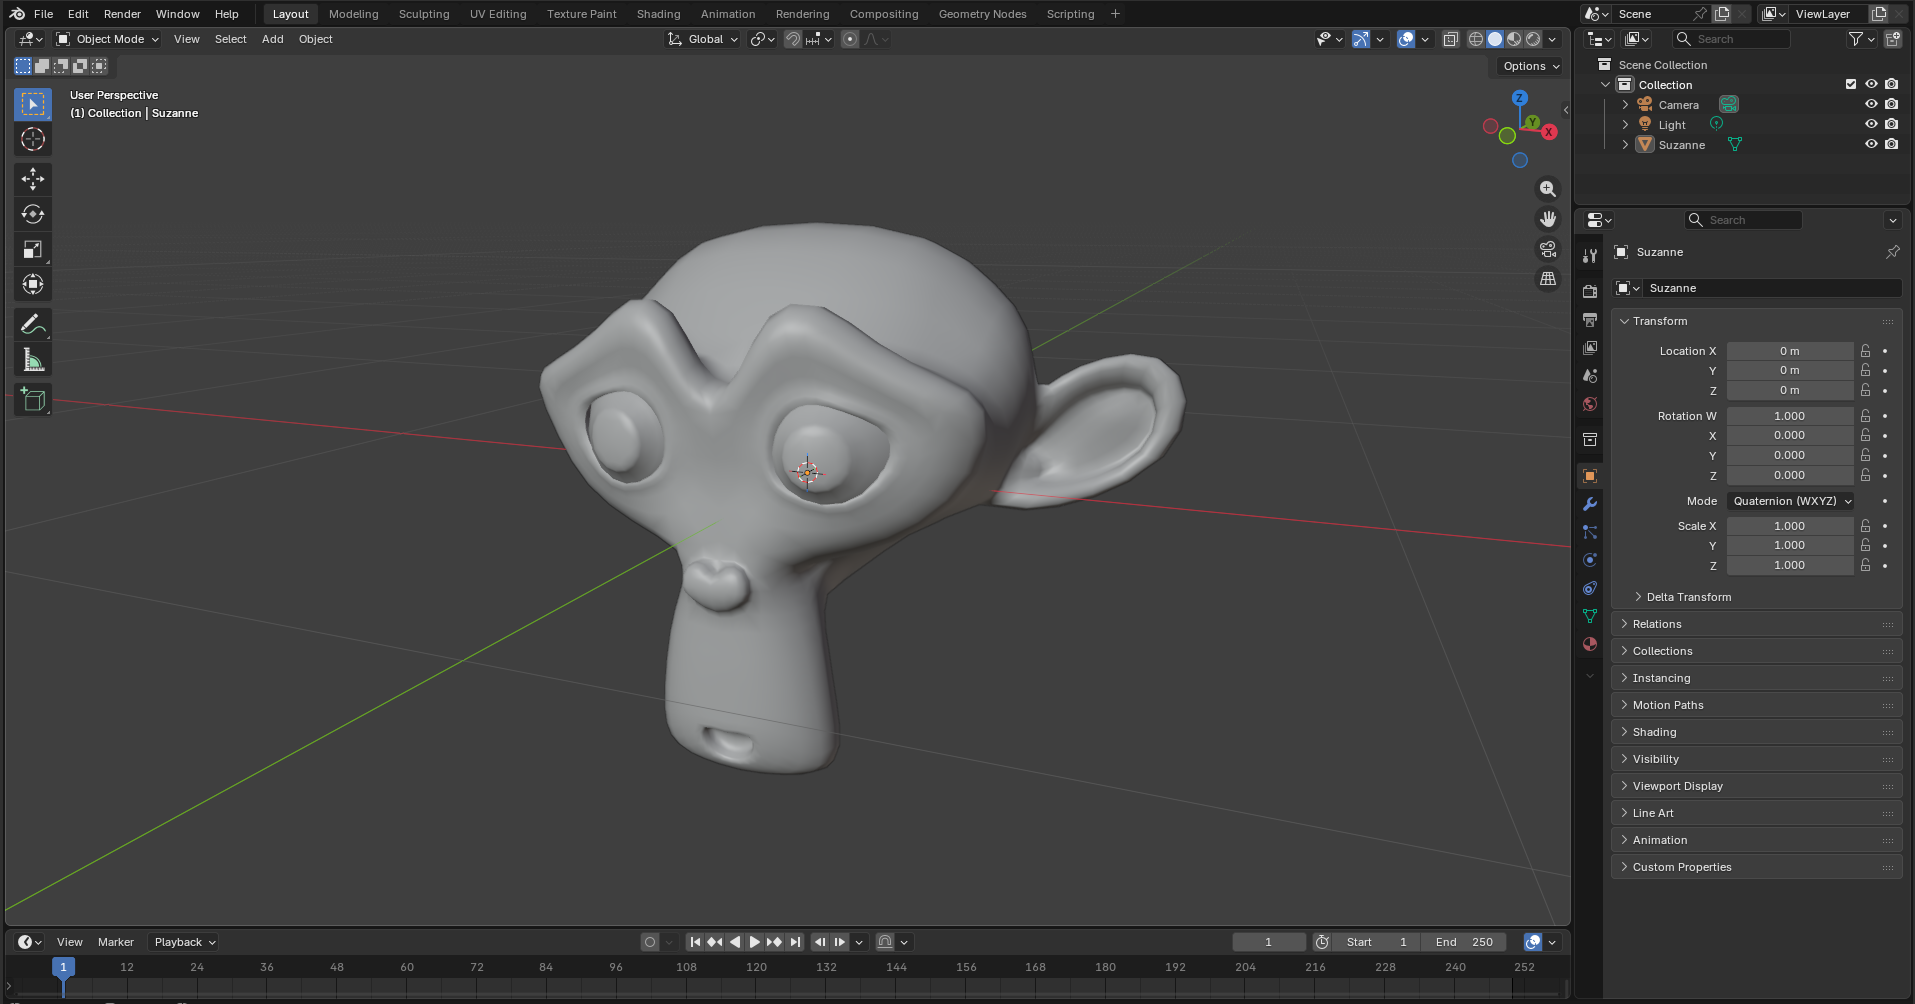This screenshot has height=1004, width=1915.
Task: Click the End frame 250 field
Action: (x=1464, y=942)
